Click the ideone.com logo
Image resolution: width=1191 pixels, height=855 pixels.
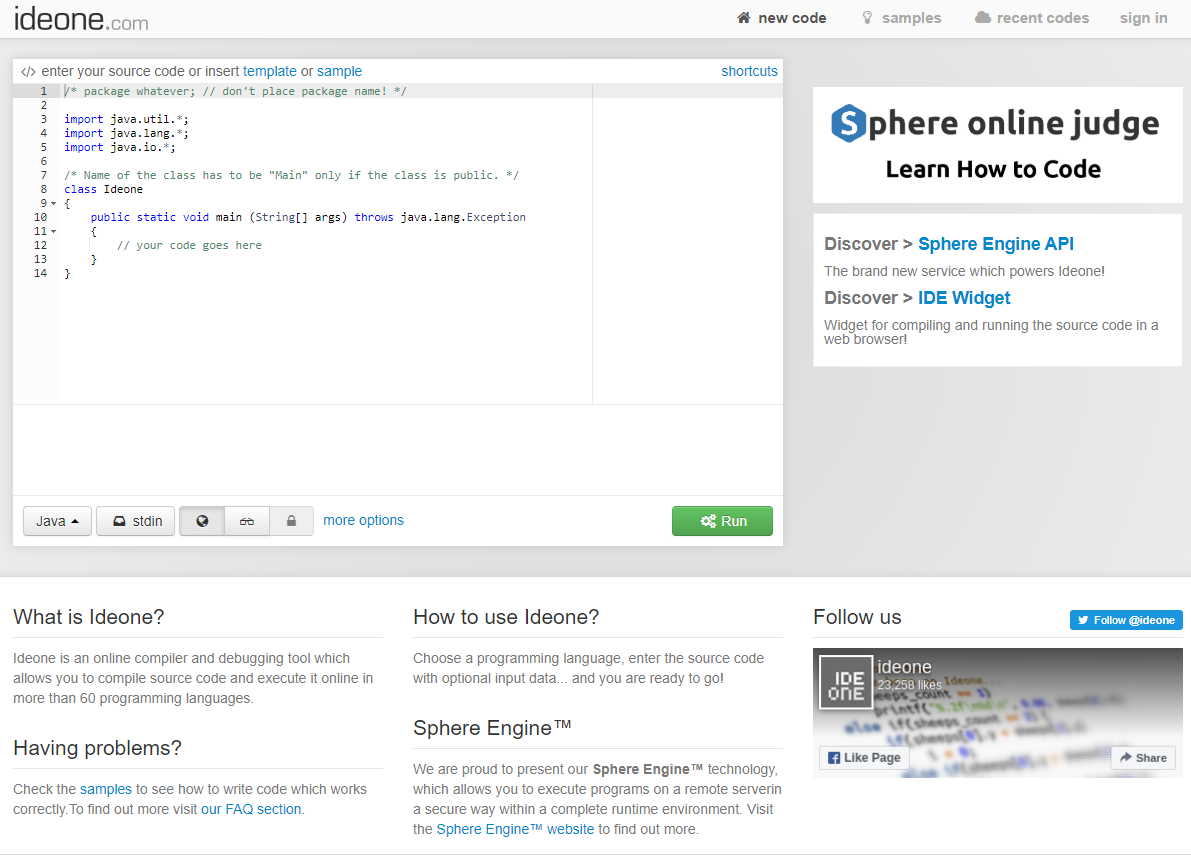(81, 18)
